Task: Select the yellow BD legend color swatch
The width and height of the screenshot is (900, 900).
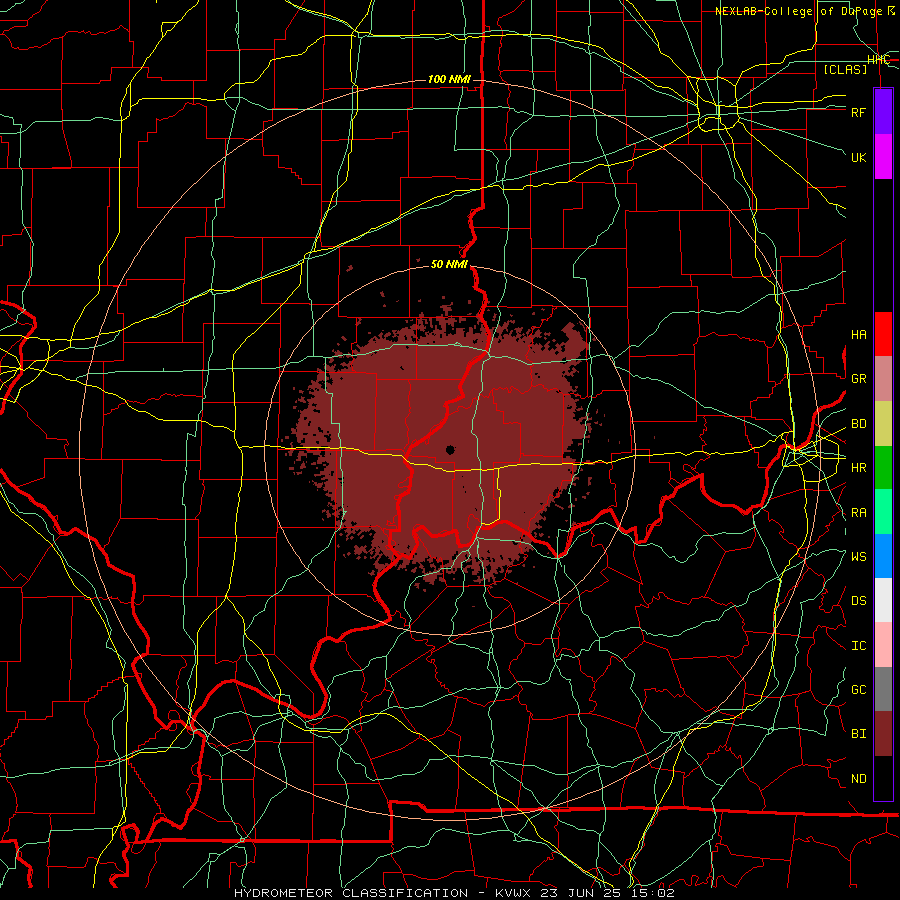Action: click(883, 424)
